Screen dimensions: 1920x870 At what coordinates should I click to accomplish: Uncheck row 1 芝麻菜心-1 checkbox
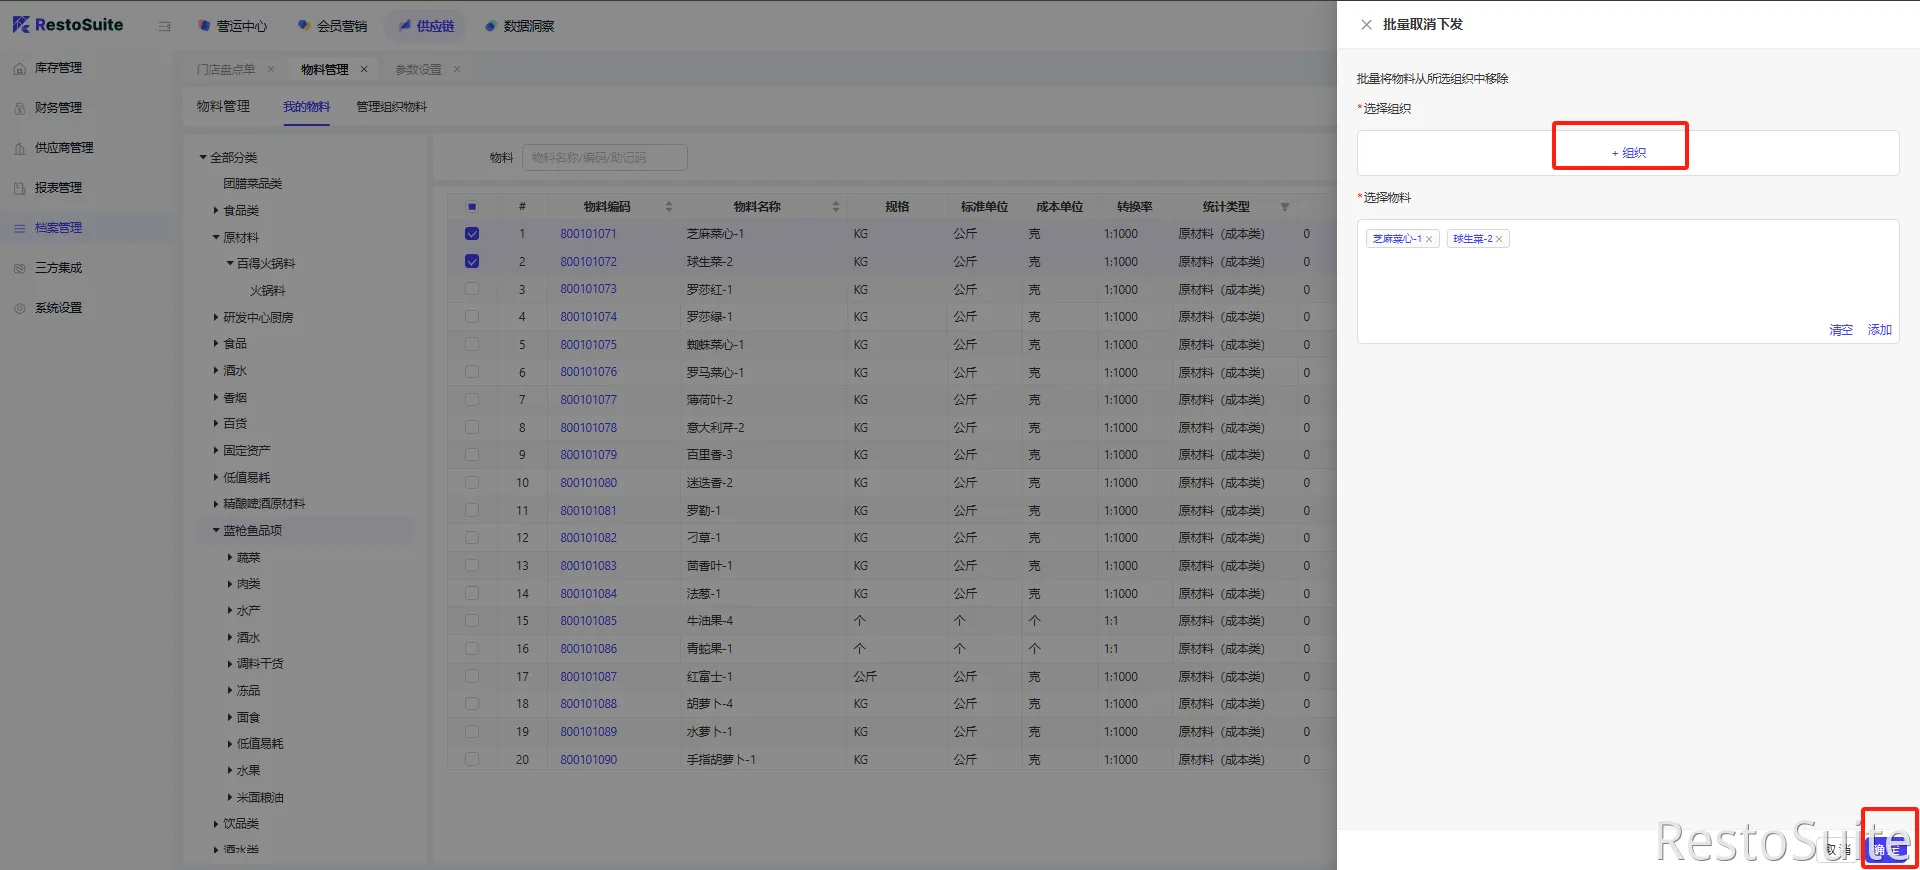[x=472, y=234]
